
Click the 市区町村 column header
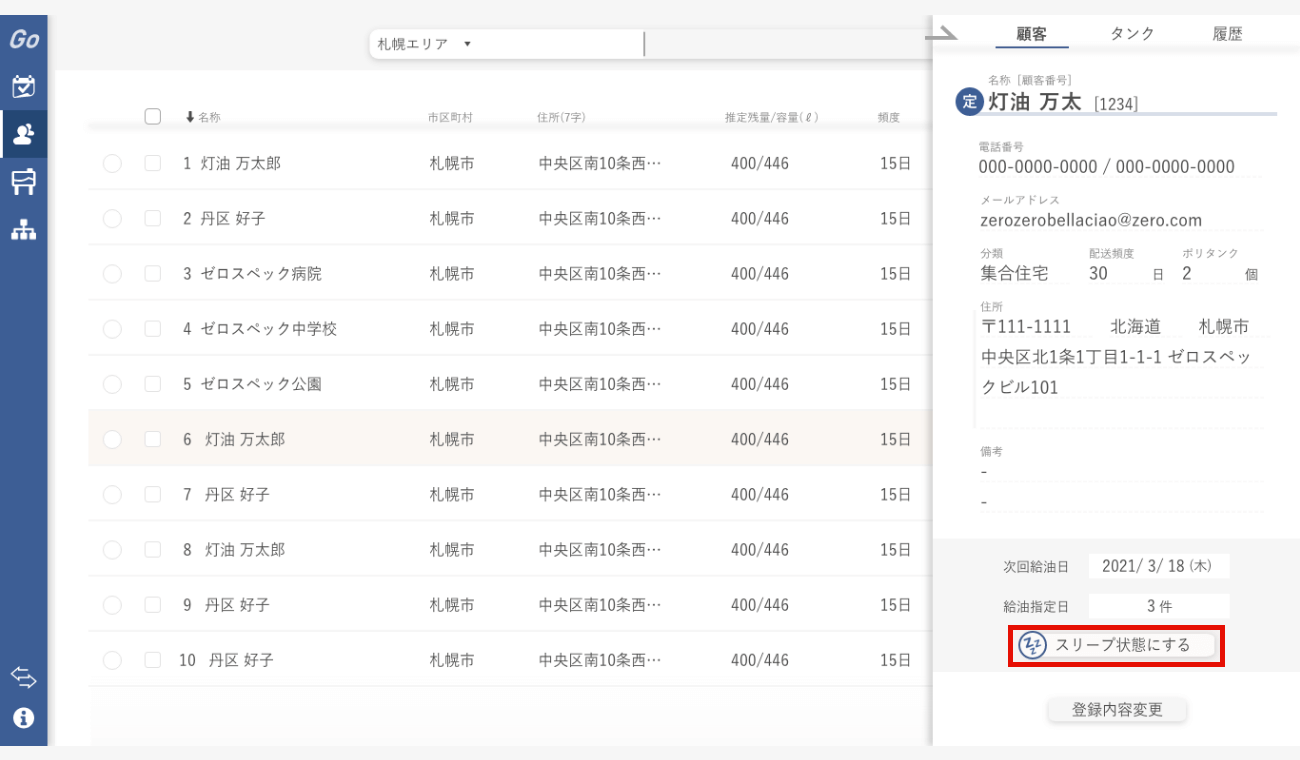(x=450, y=117)
